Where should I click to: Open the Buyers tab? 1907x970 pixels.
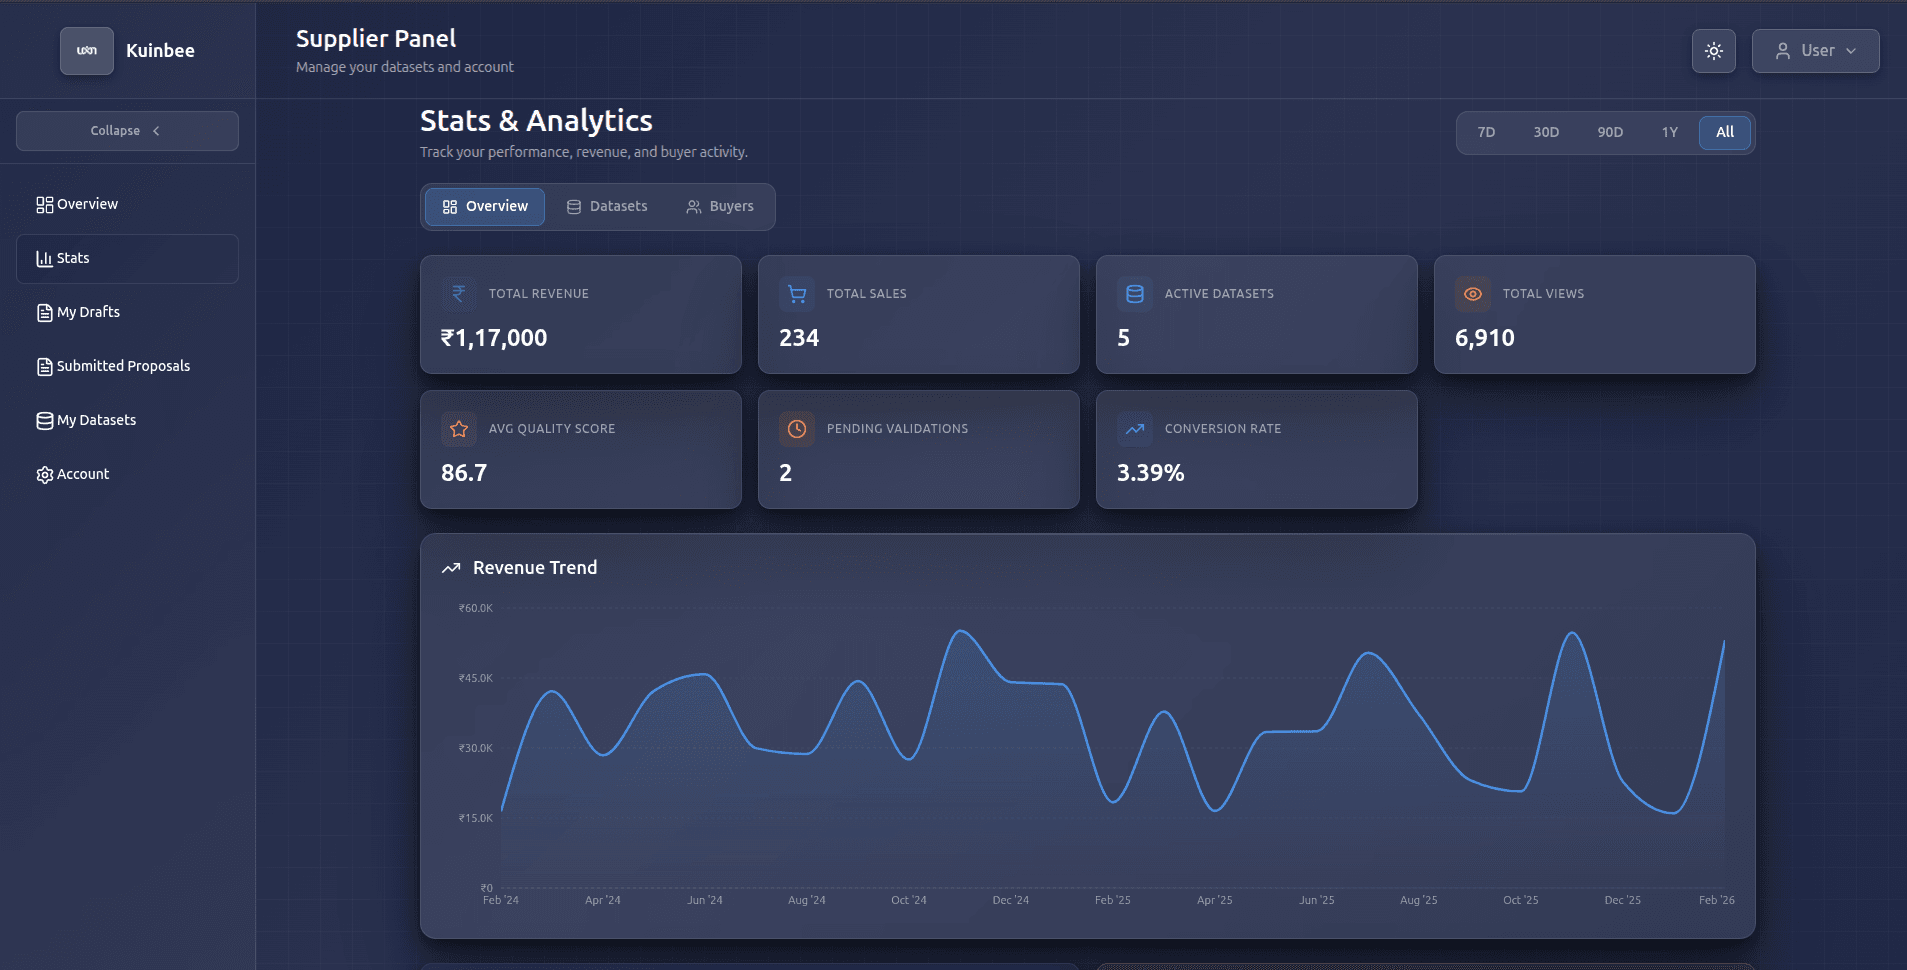[720, 206]
